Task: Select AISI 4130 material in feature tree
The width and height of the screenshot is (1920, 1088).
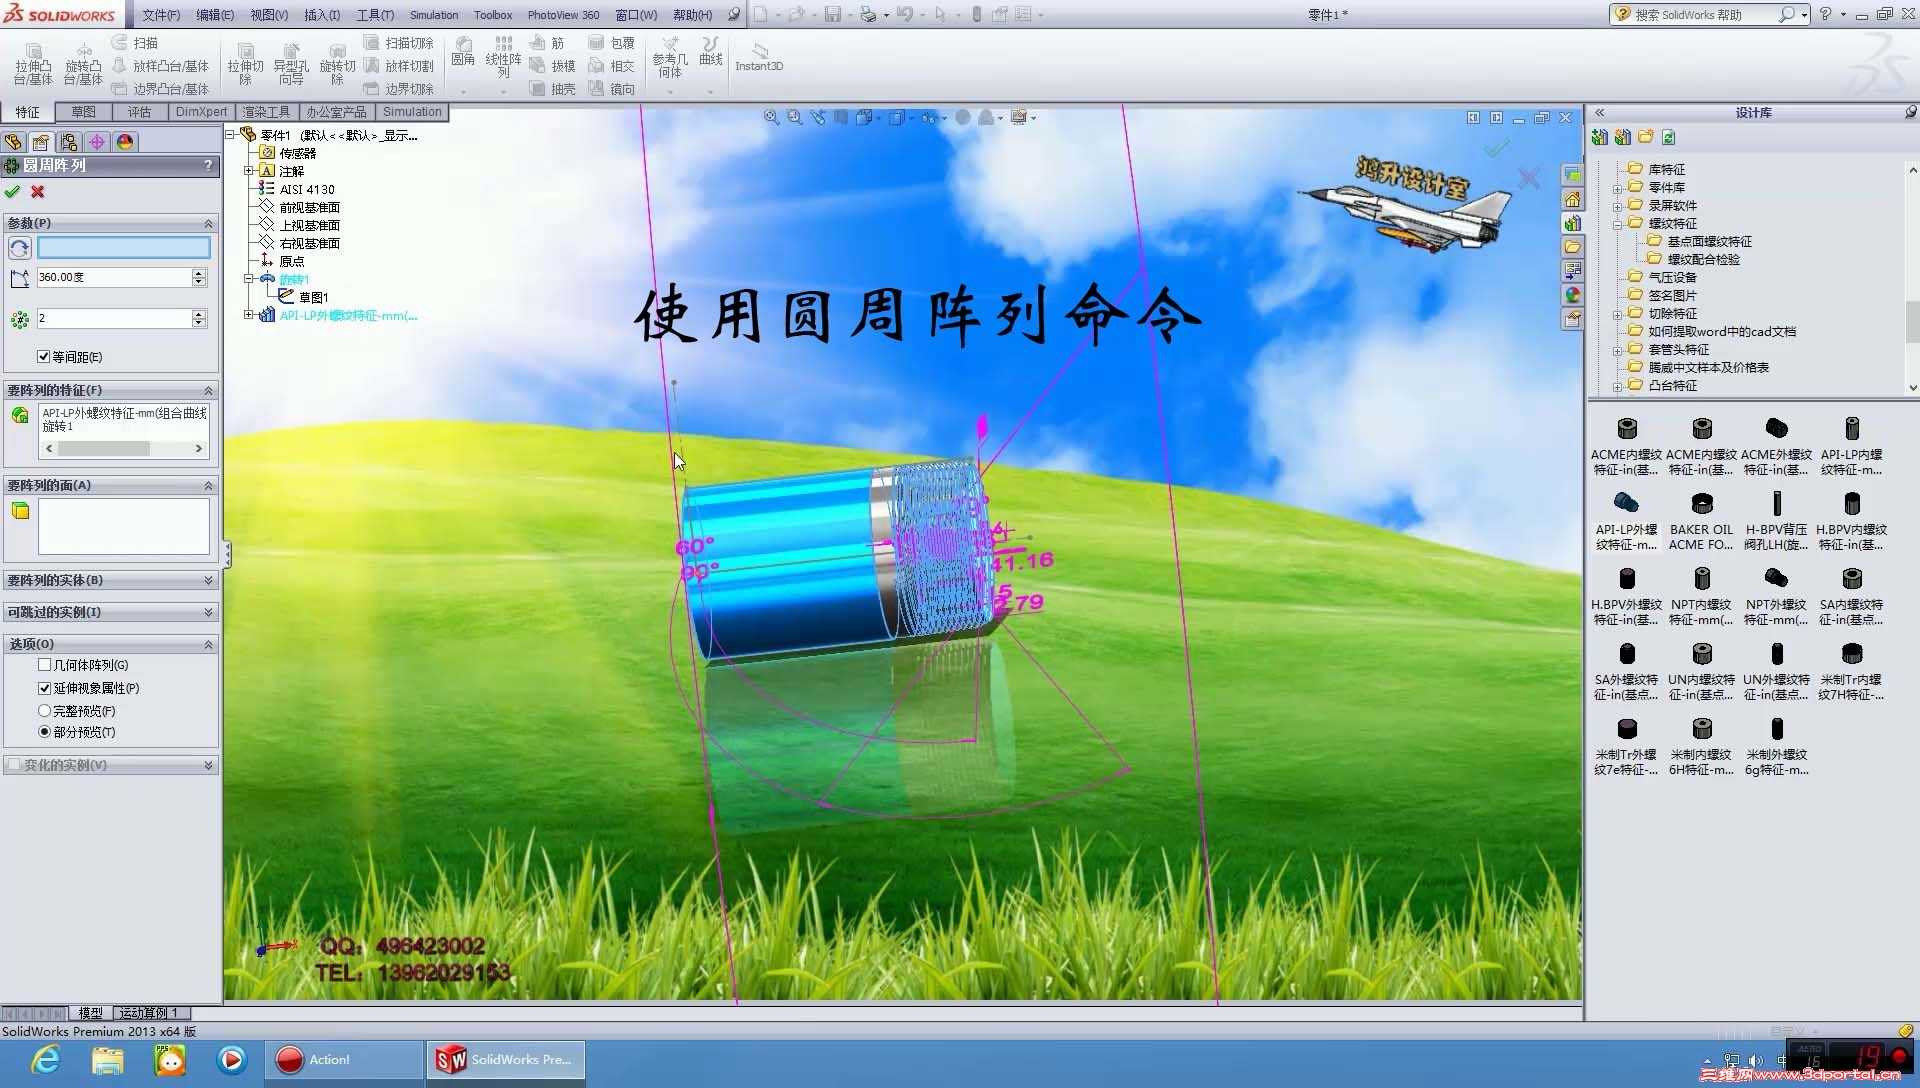Action: (307, 189)
